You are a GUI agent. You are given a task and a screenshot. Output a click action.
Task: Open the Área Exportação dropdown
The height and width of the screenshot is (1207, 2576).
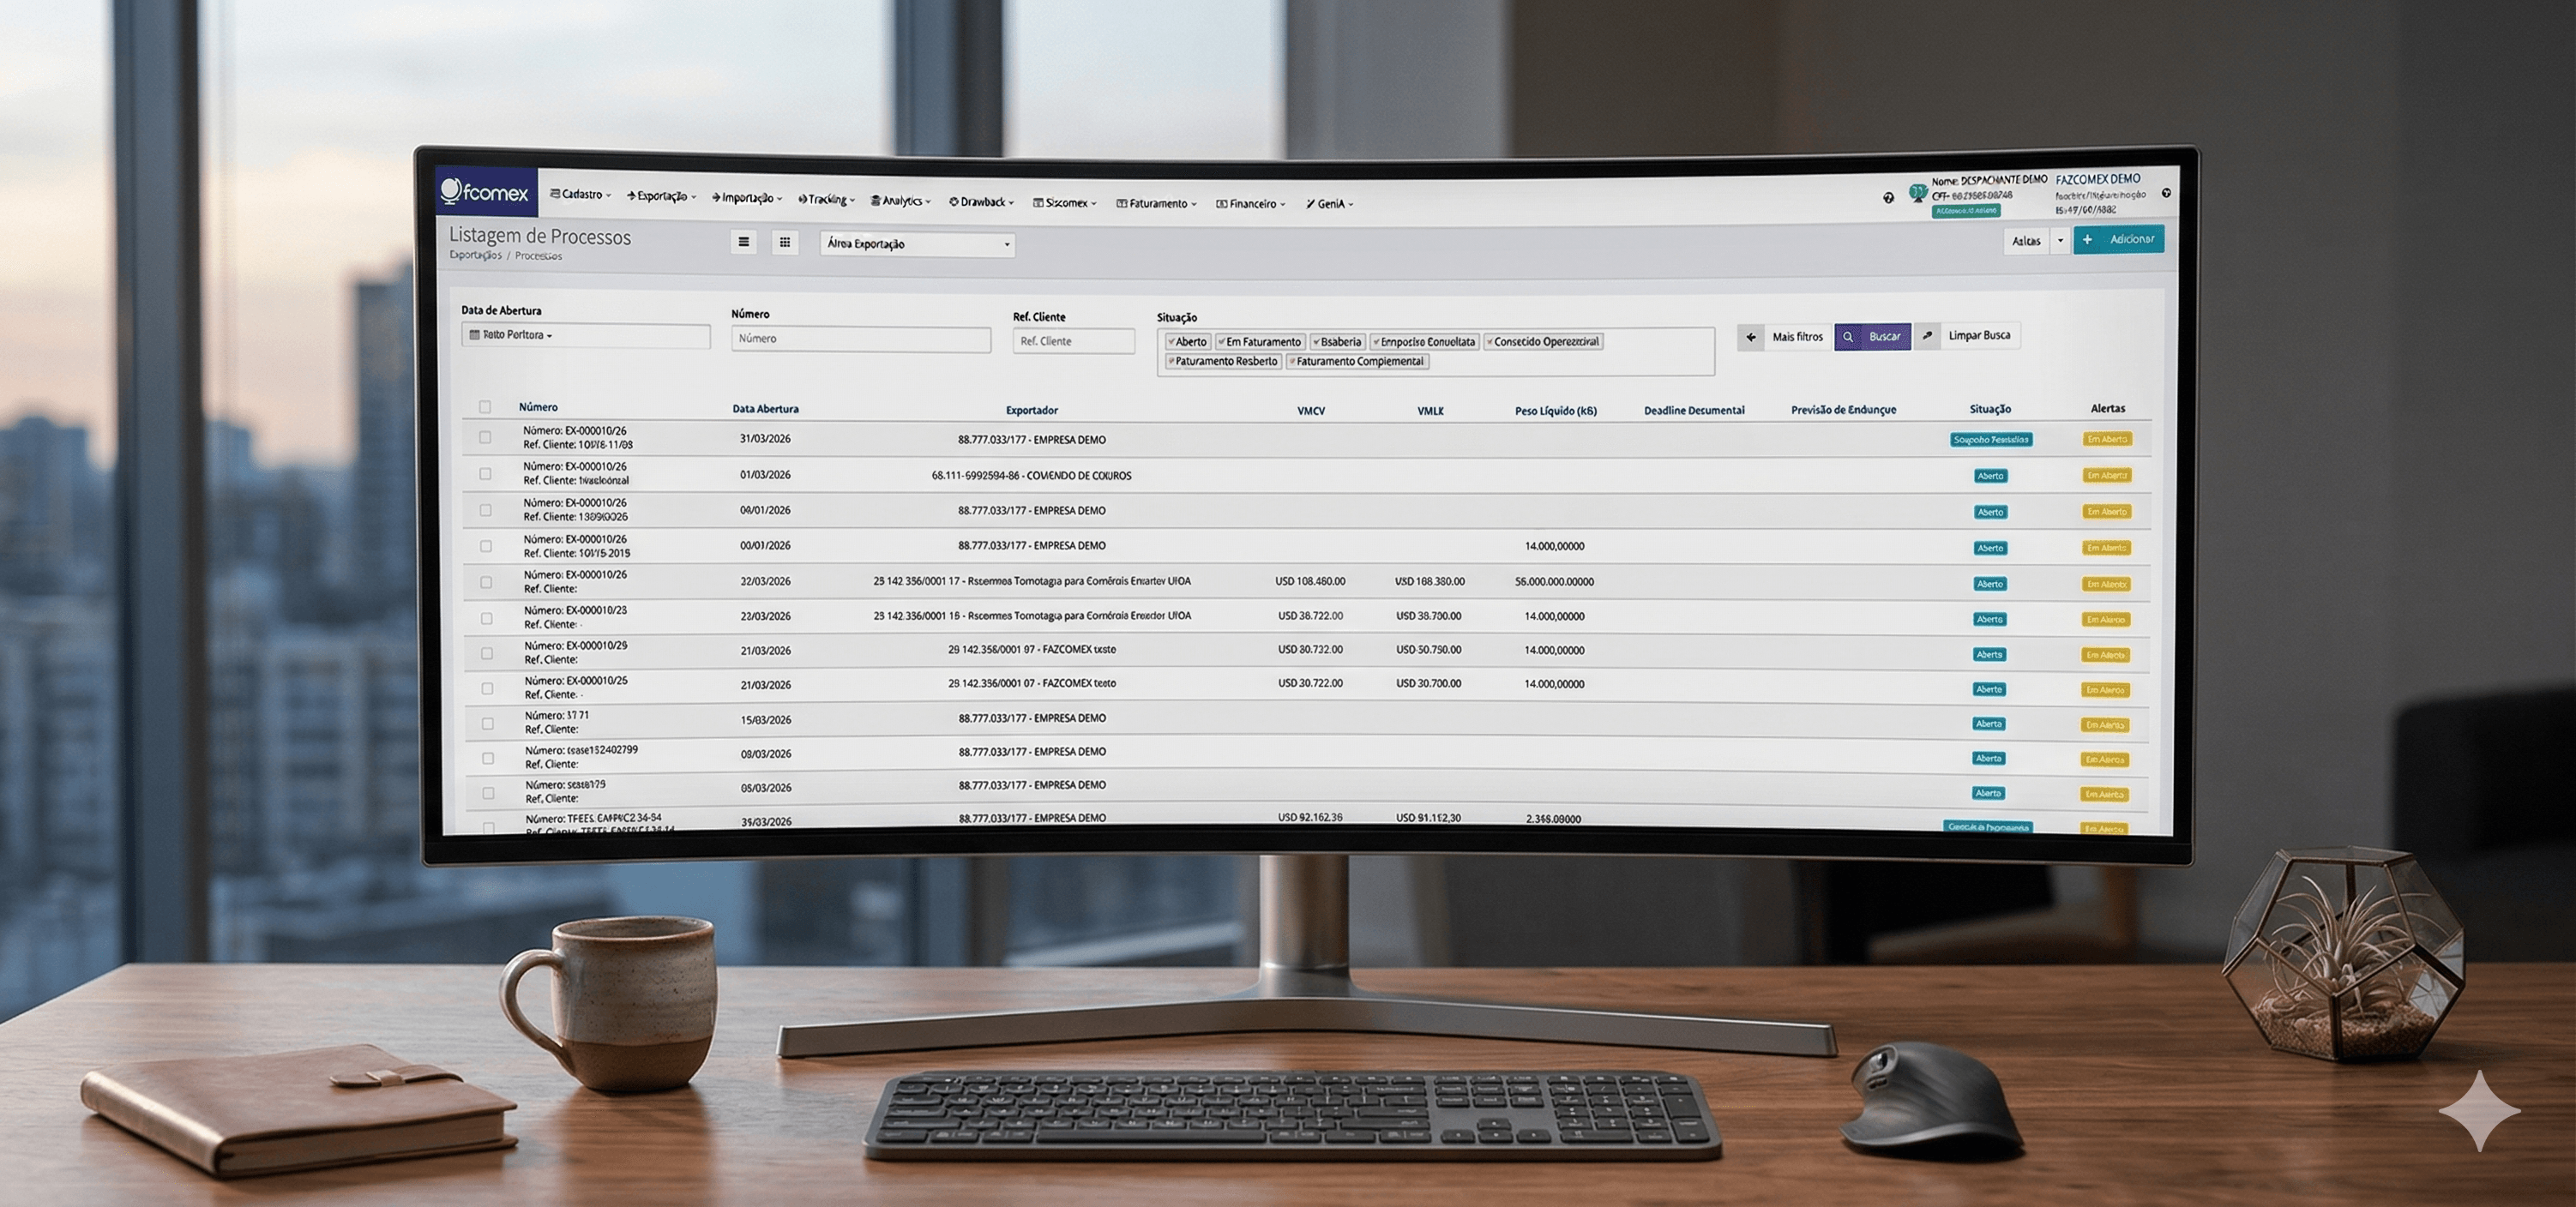tap(916, 244)
